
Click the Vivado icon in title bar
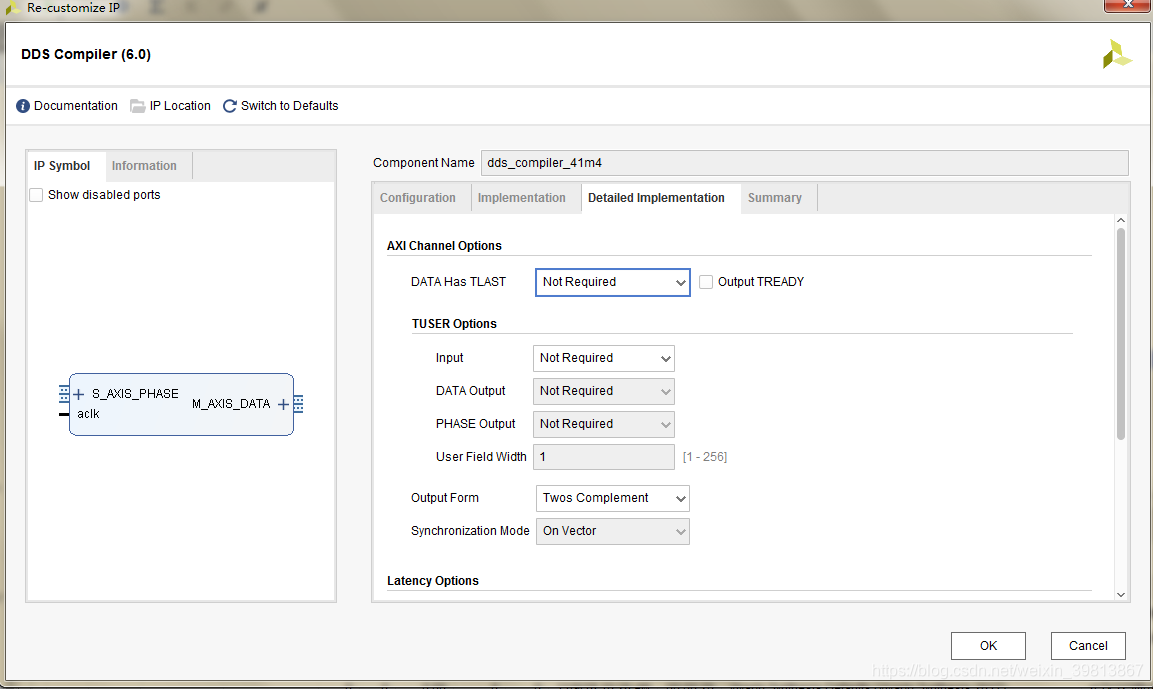pos(12,8)
